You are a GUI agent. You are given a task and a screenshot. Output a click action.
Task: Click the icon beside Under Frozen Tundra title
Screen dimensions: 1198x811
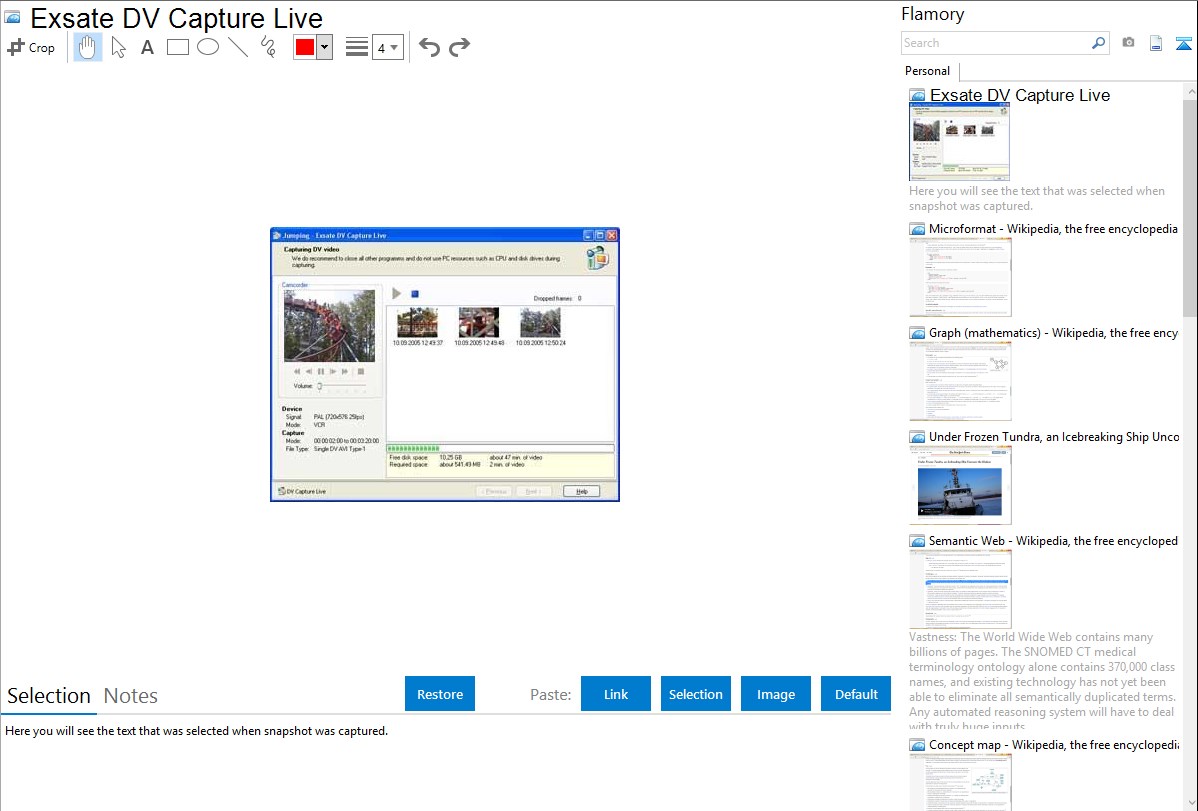[917, 437]
